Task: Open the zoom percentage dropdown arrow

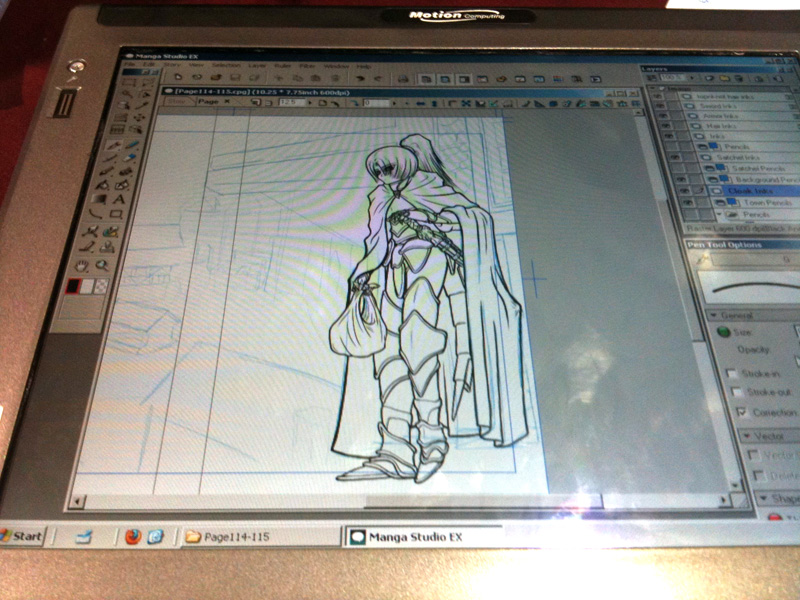Action: 310,103
